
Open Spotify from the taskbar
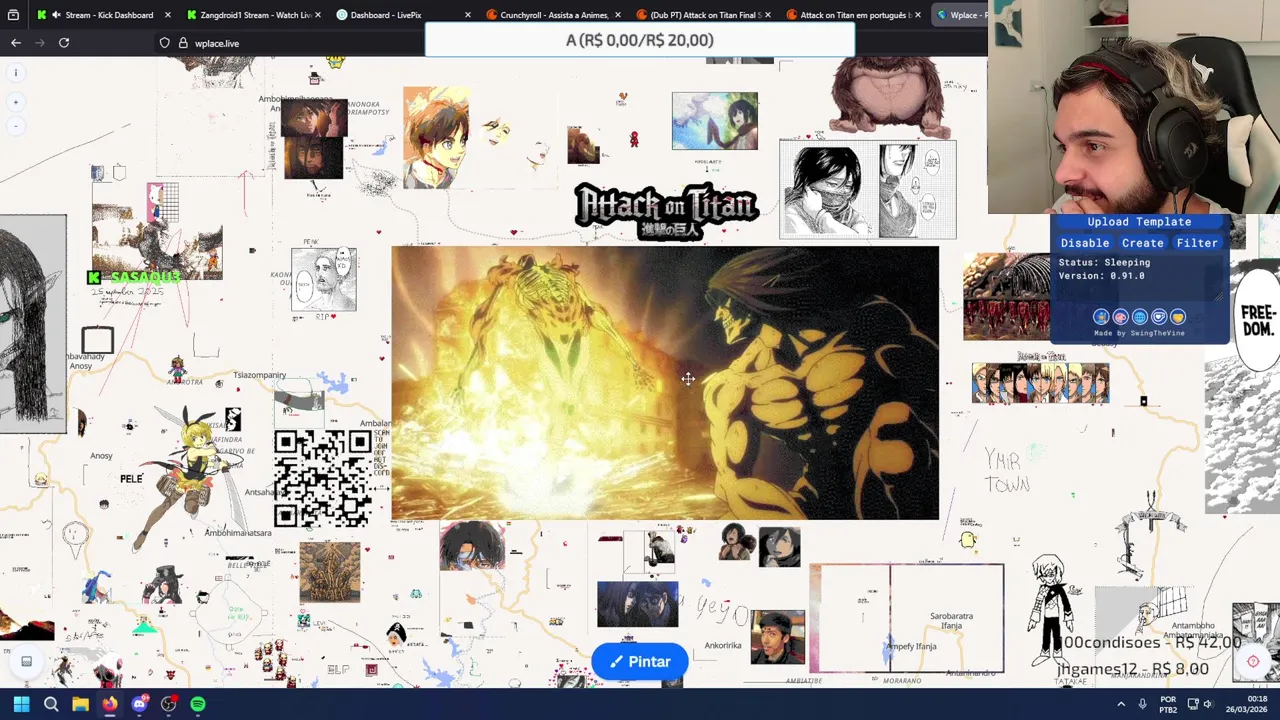pos(198,704)
